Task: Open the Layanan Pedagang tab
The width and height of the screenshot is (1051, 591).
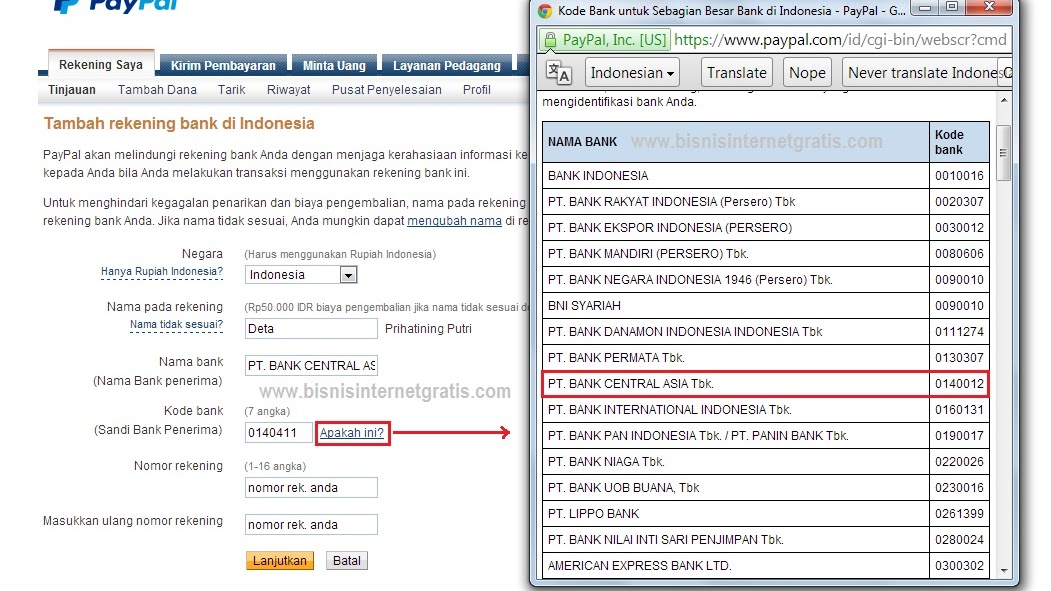Action: point(447,66)
